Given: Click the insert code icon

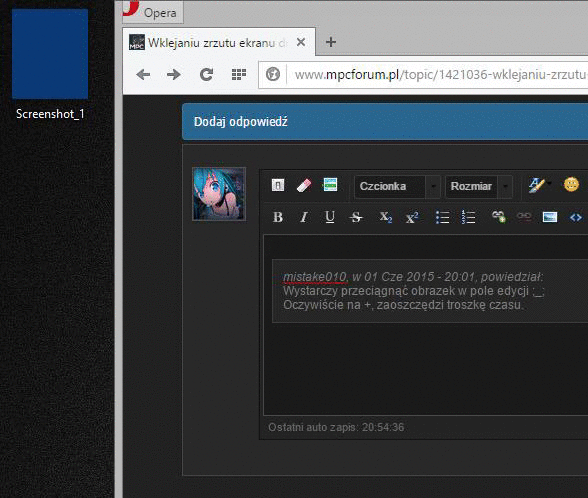Looking at the screenshot, I should (x=576, y=217).
